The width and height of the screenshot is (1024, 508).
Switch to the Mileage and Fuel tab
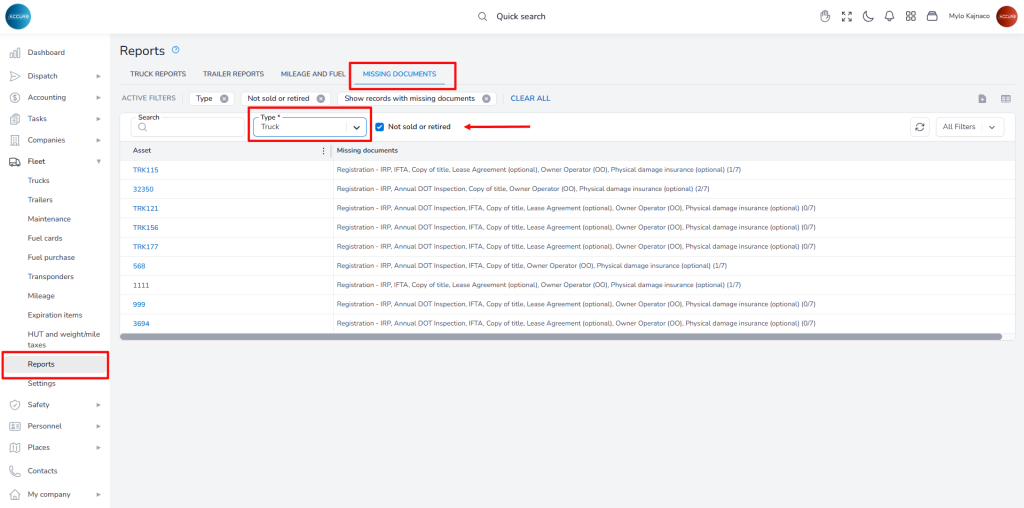(x=315, y=74)
